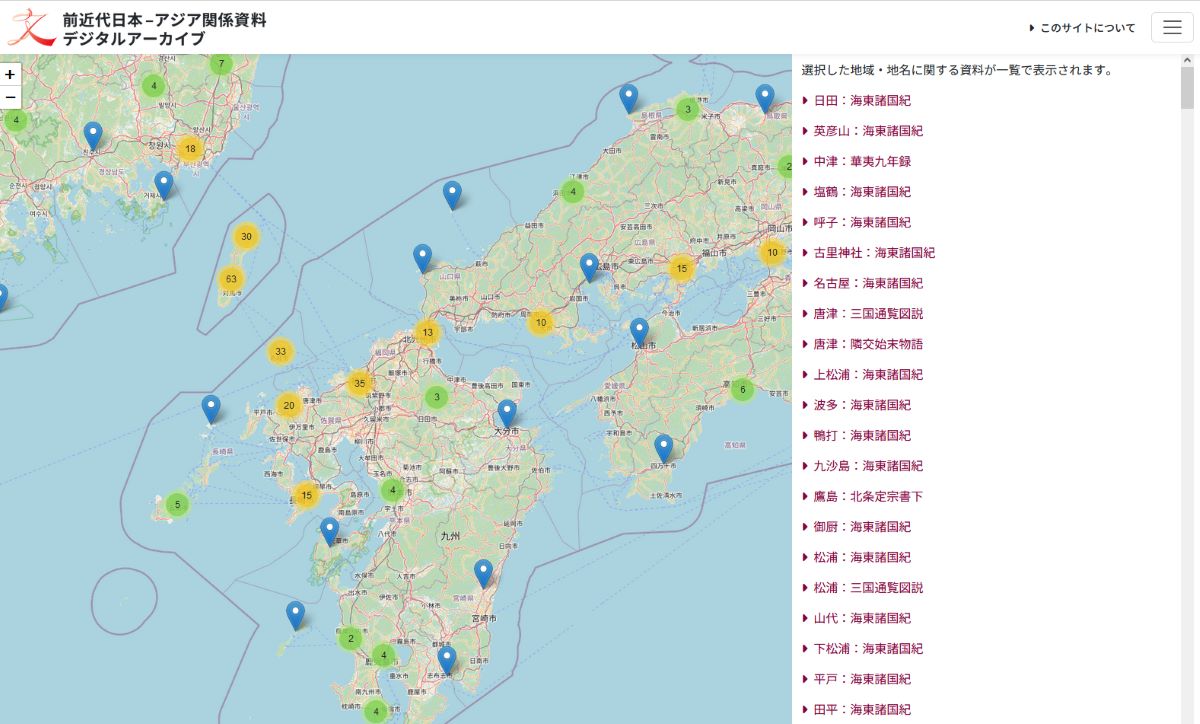Open the cluster marker numbered 30
1200x724 pixels.
247,237
